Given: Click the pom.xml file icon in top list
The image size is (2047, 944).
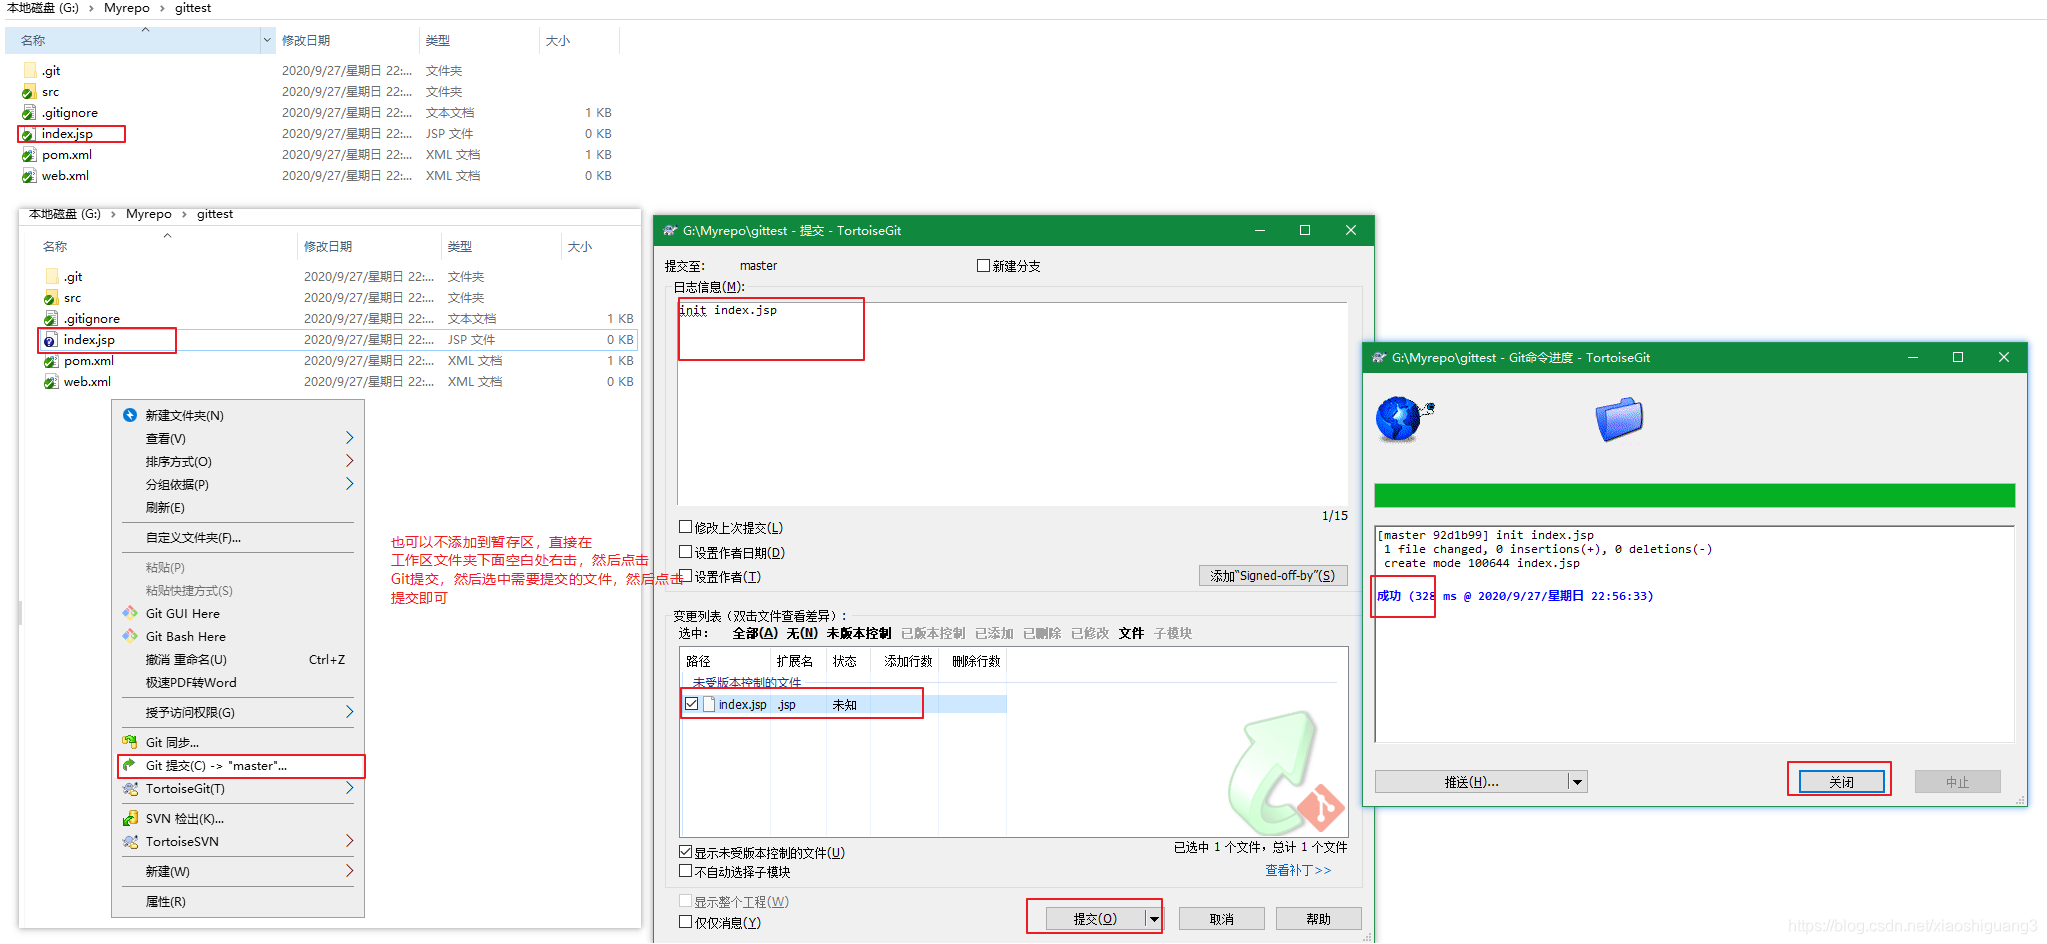Looking at the screenshot, I should 29,155.
